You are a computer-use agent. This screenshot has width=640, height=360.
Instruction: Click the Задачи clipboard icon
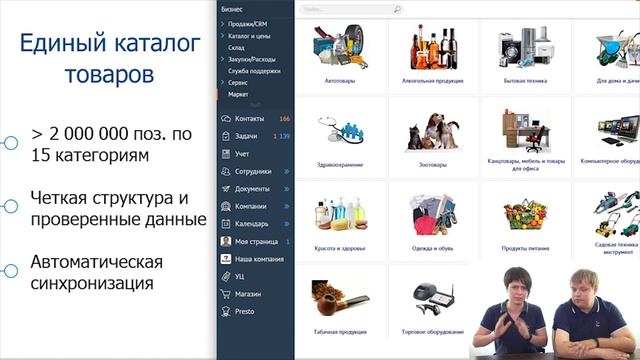click(x=226, y=136)
